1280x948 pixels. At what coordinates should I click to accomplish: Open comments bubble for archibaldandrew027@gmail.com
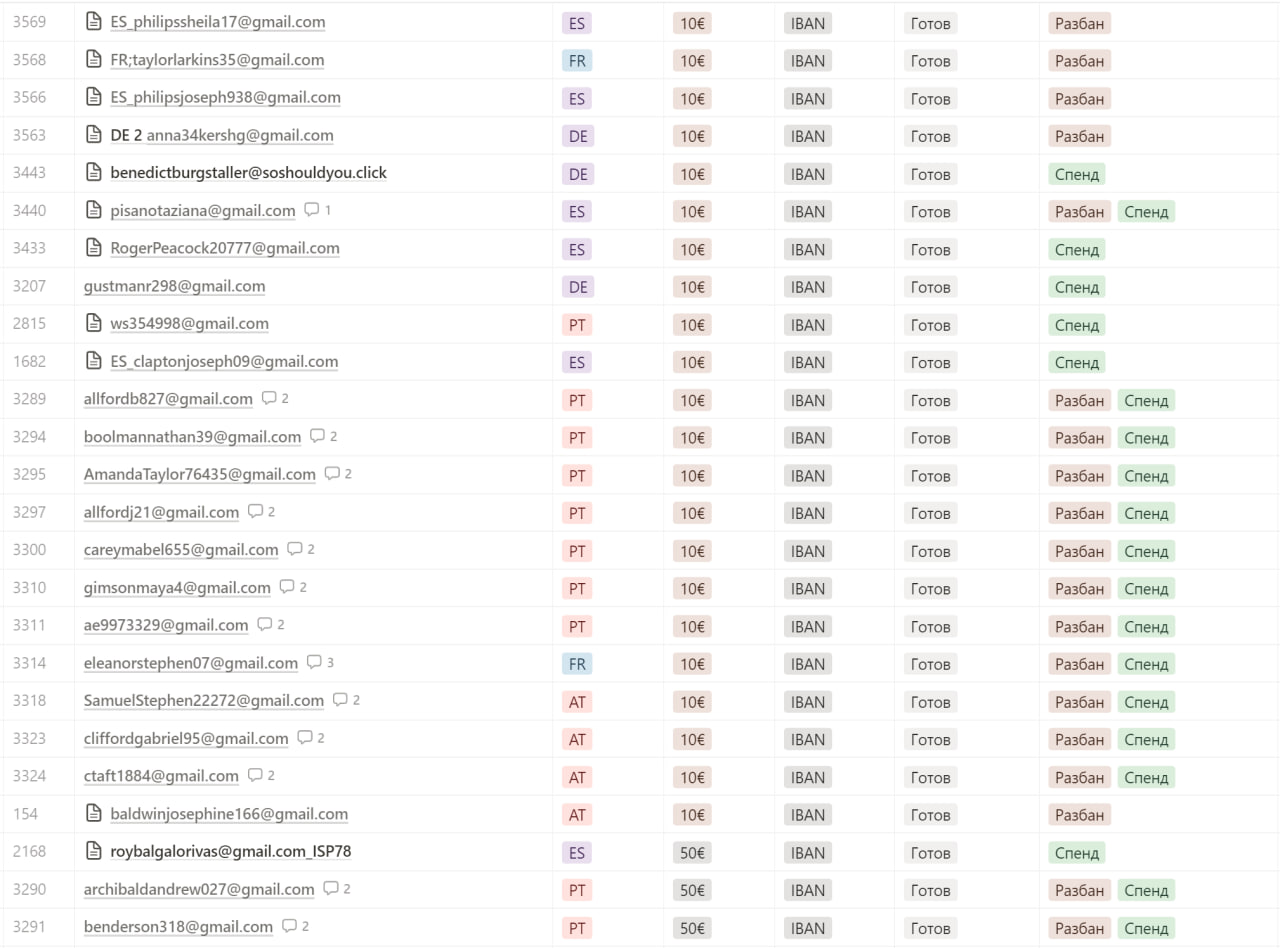point(337,889)
